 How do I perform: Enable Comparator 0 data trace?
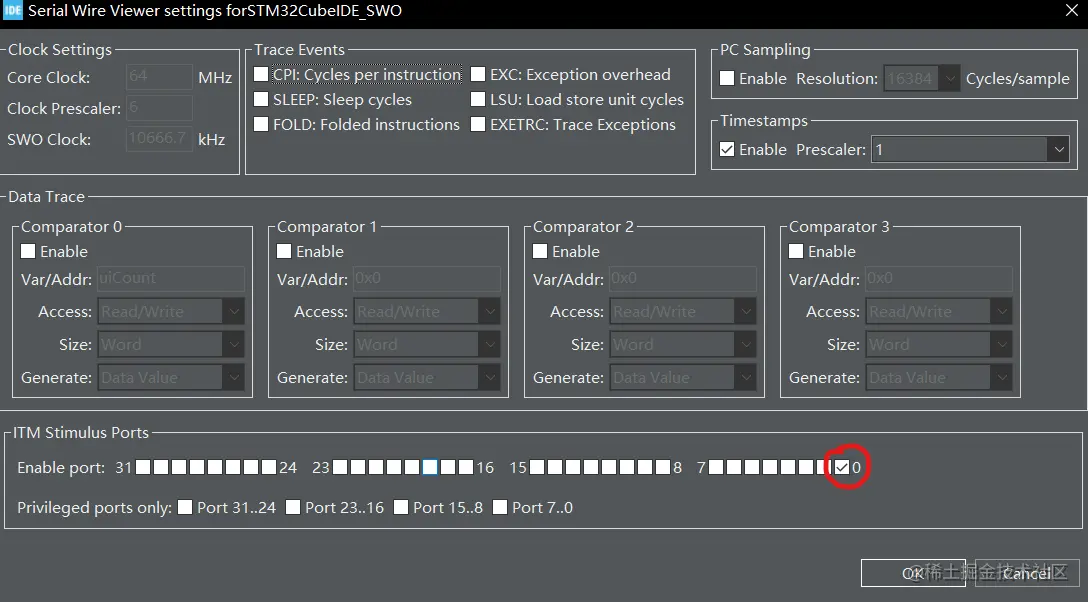[x=28, y=251]
